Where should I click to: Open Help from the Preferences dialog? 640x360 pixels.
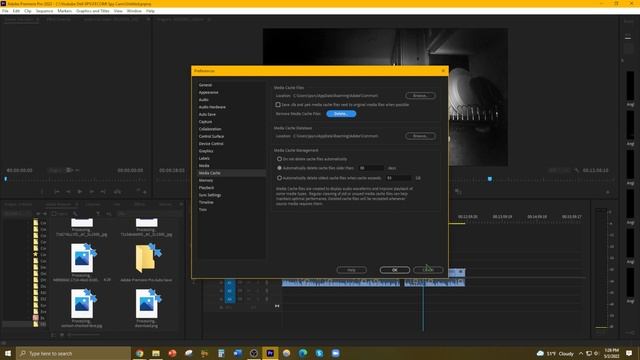coord(351,270)
